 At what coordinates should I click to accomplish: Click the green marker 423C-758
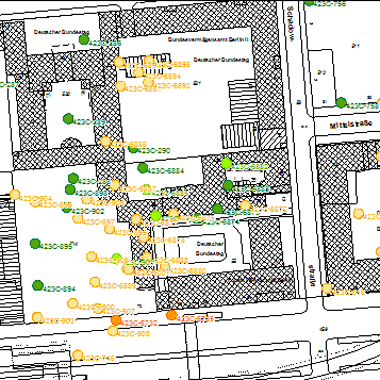pyautogui.click(x=341, y=102)
